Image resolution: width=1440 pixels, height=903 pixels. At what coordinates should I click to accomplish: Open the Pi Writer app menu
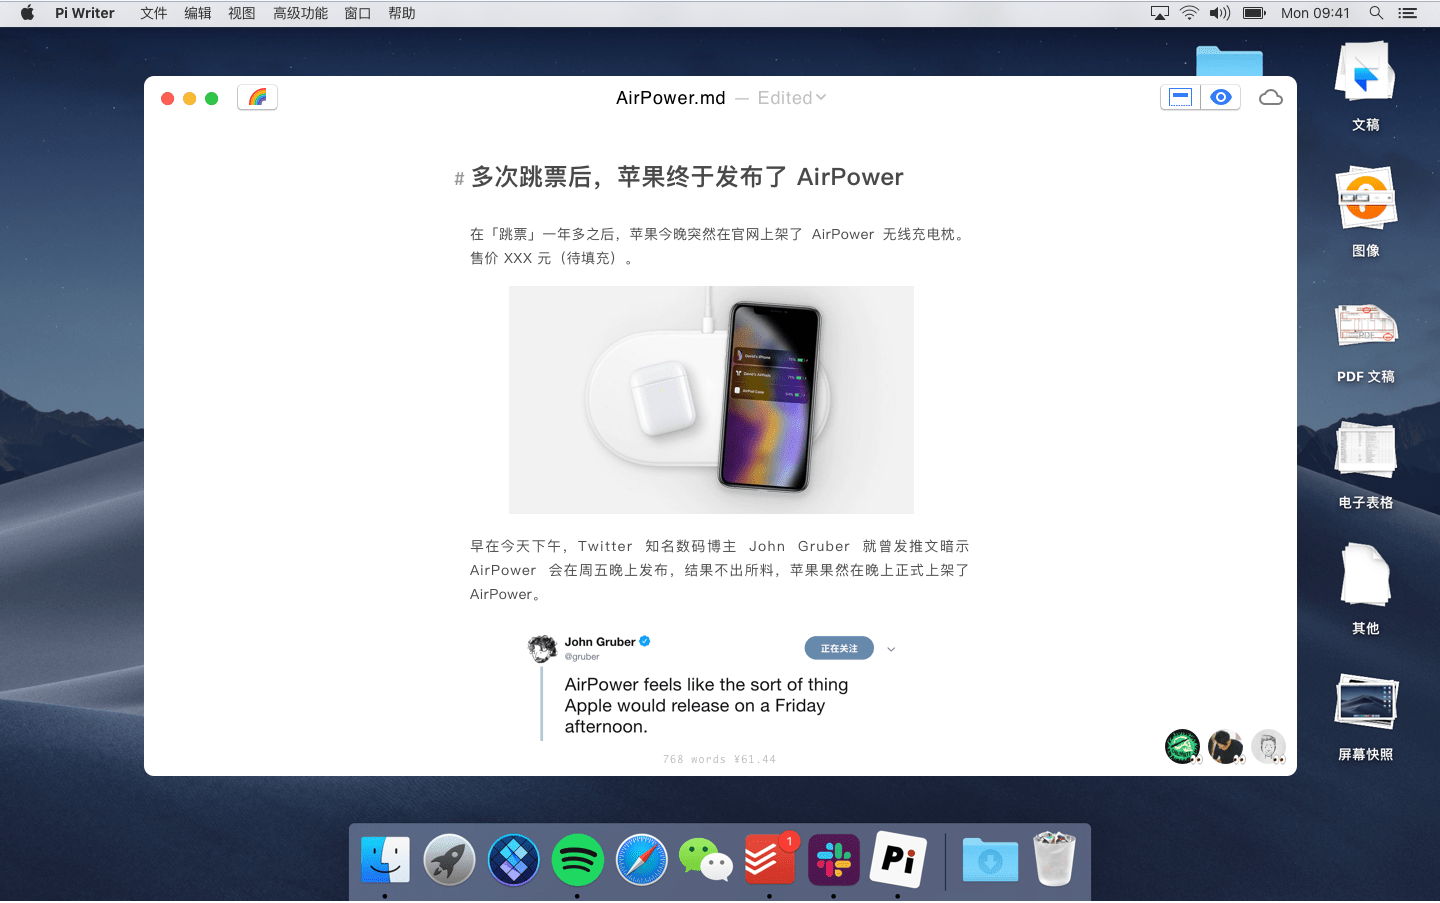[x=85, y=13]
